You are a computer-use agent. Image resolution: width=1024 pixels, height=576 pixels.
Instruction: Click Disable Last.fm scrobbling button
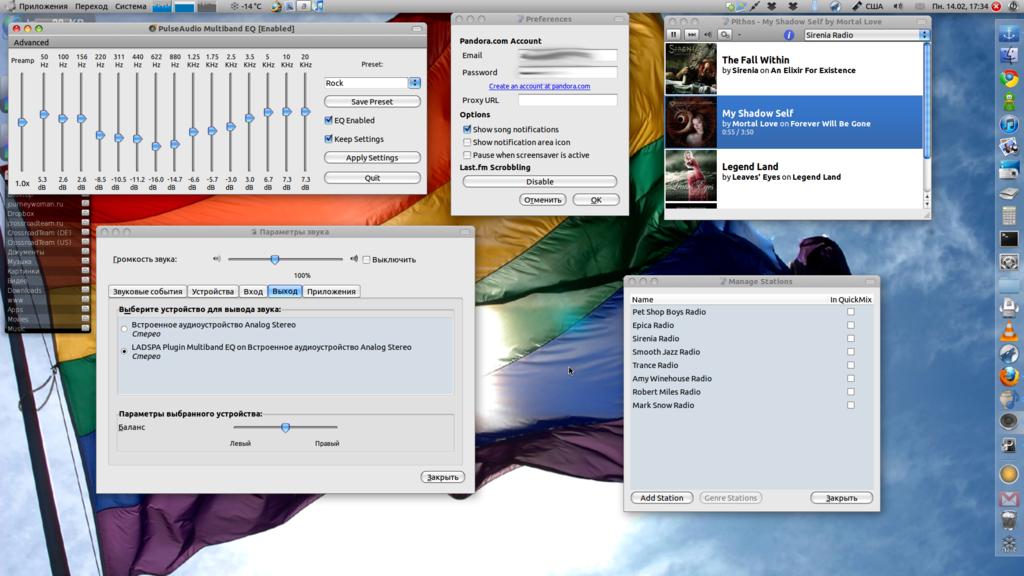click(539, 182)
